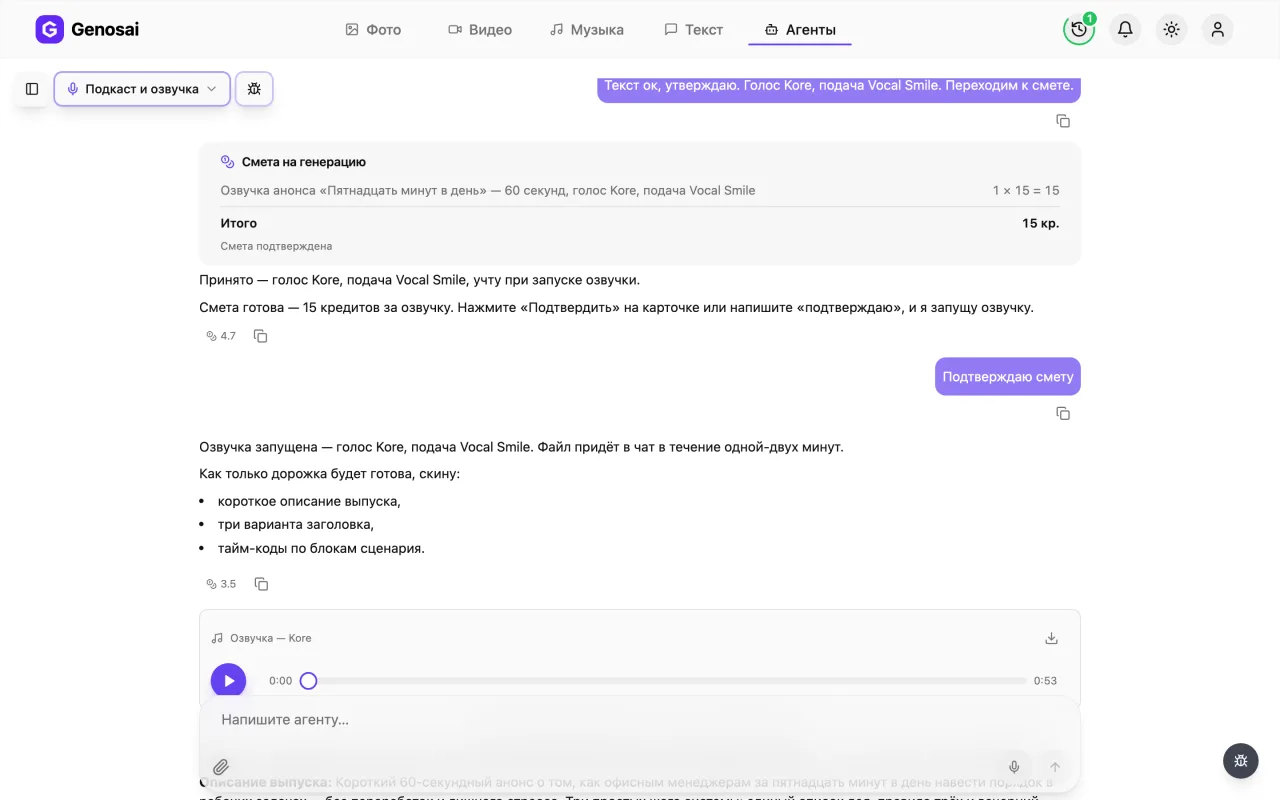
Task: Copy the Подтверждаю смету message
Action: (1063, 413)
